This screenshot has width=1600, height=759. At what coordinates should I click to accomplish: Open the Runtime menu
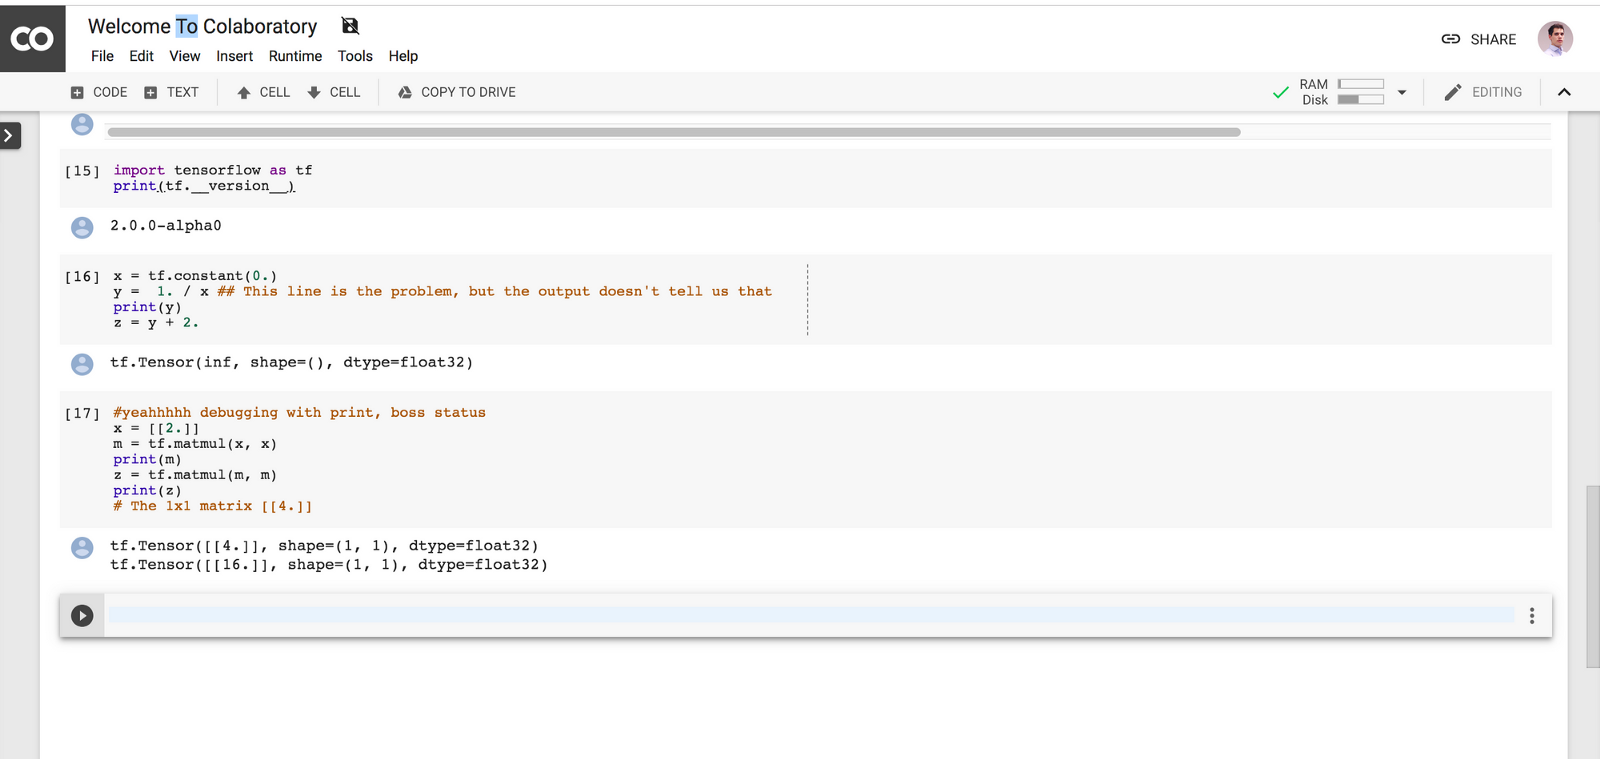click(x=295, y=56)
